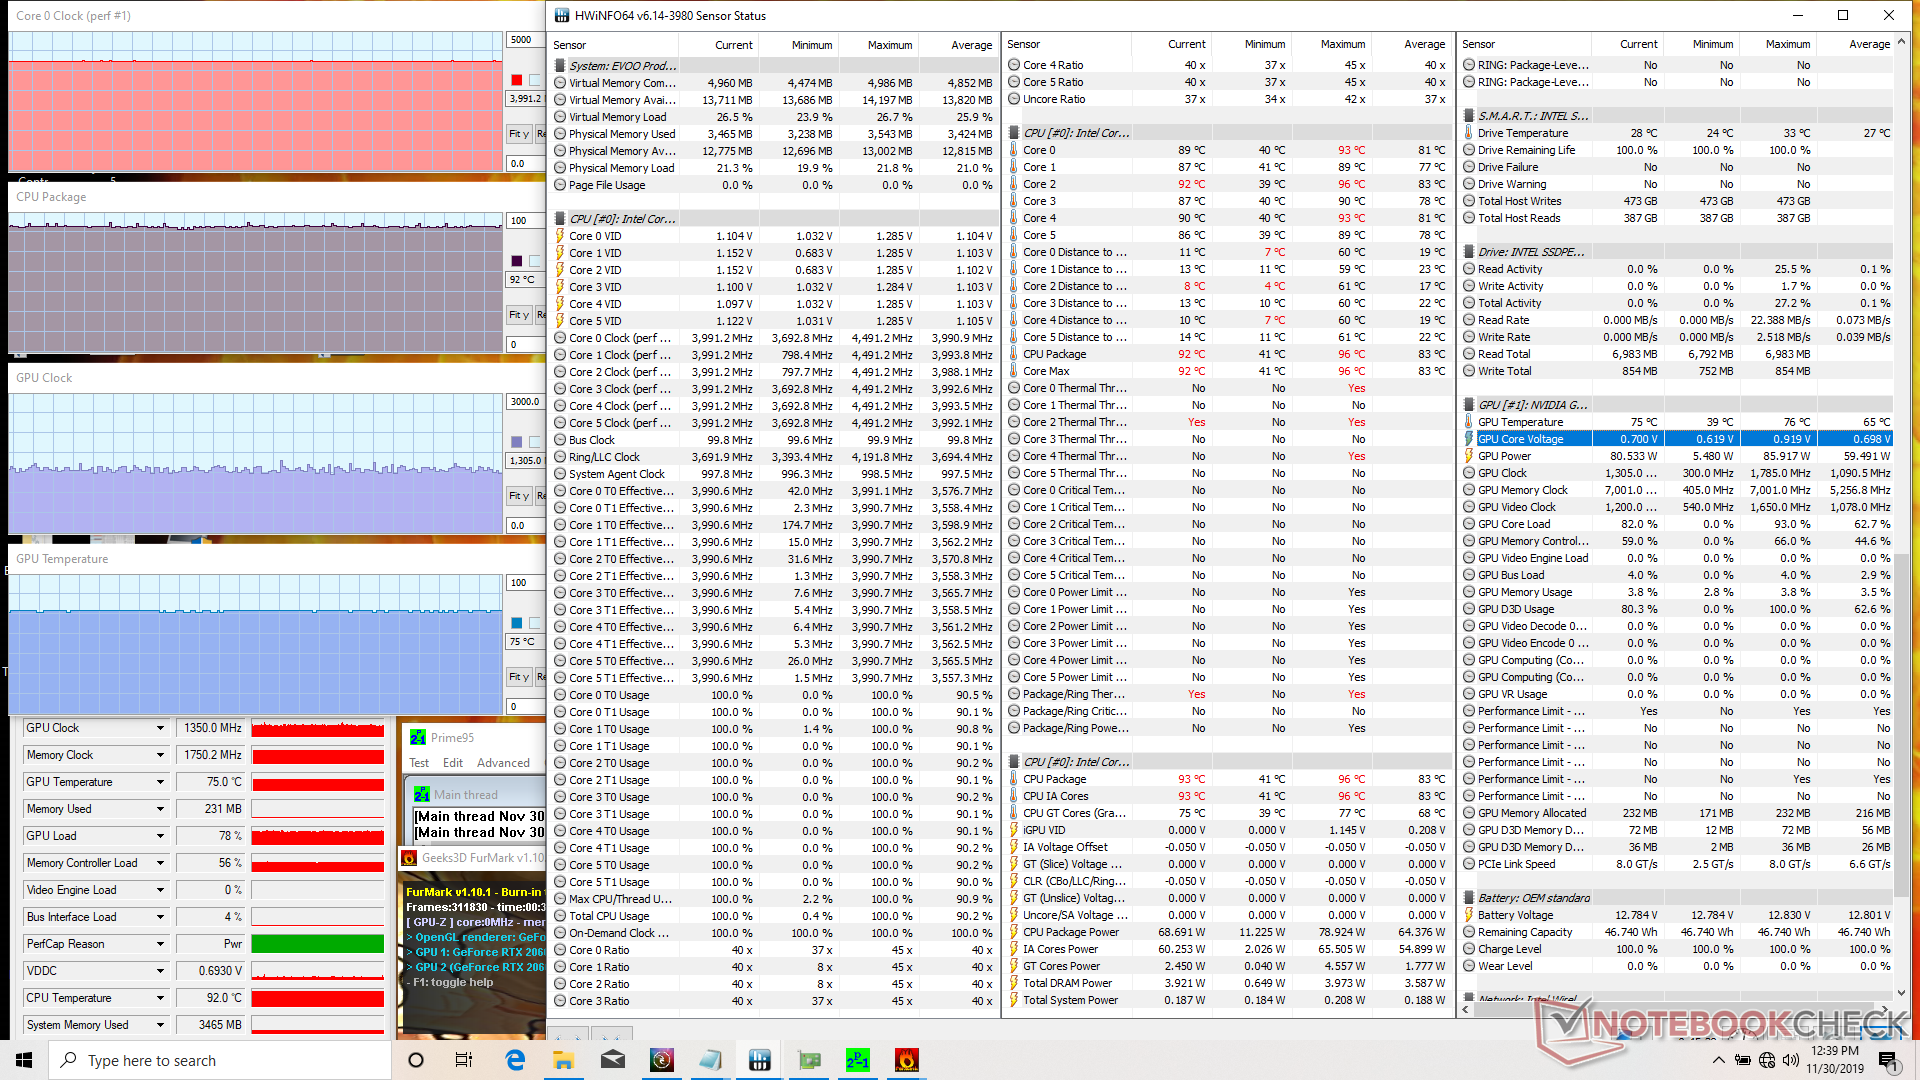Click the Cortana circle icon
This screenshot has height=1080, width=1920.
coord(416,1060)
